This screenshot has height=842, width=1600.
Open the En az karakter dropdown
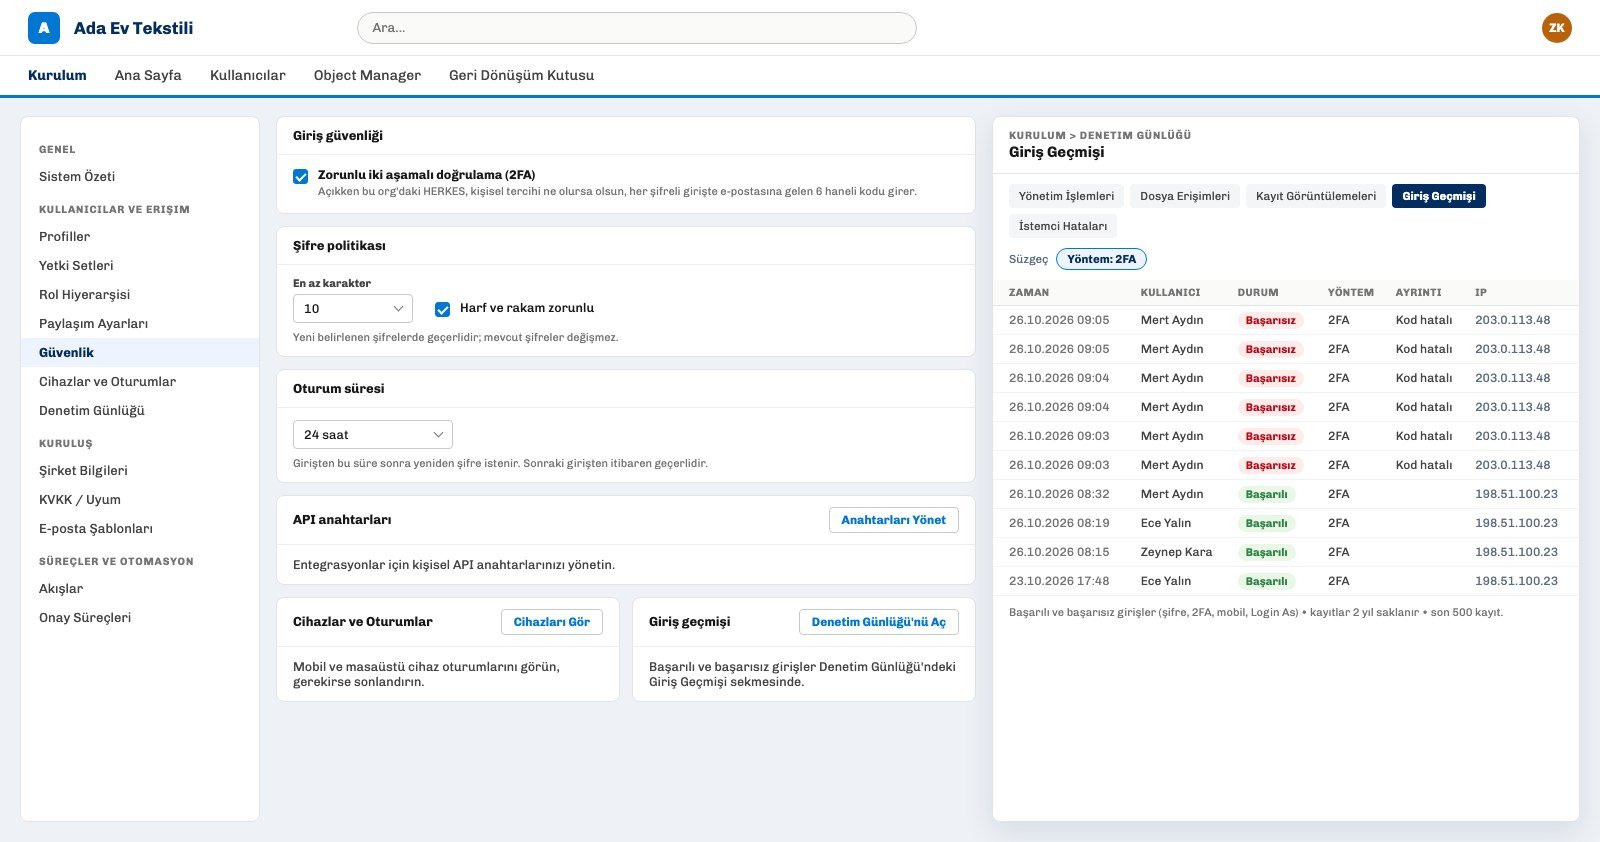click(x=353, y=309)
